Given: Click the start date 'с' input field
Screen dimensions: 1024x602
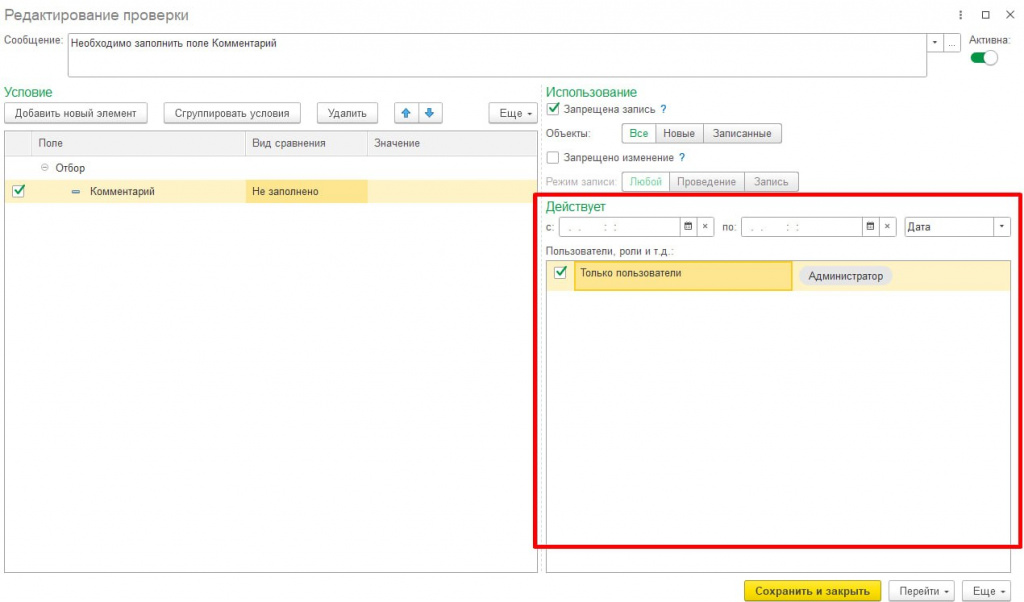Looking at the screenshot, I should 619,227.
